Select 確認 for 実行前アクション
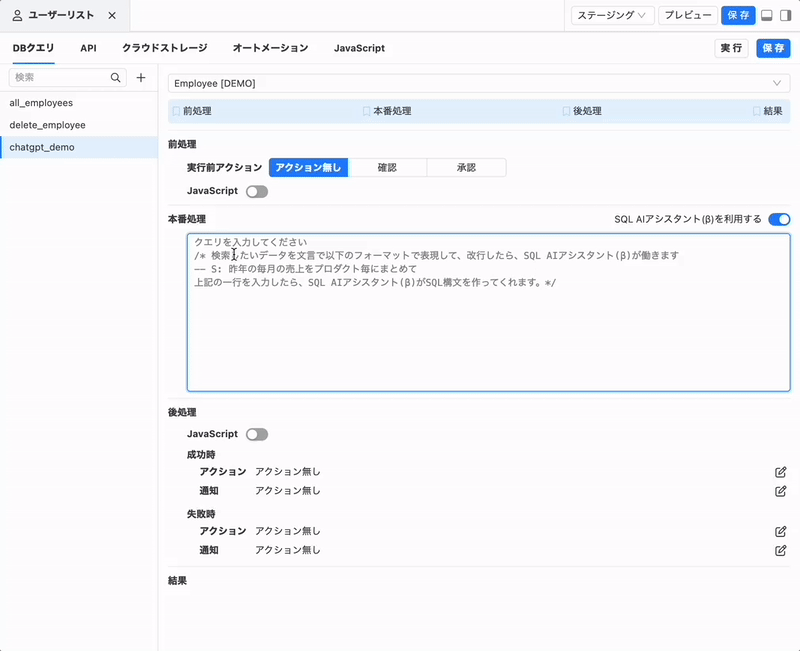This screenshot has width=800, height=651. (x=387, y=167)
